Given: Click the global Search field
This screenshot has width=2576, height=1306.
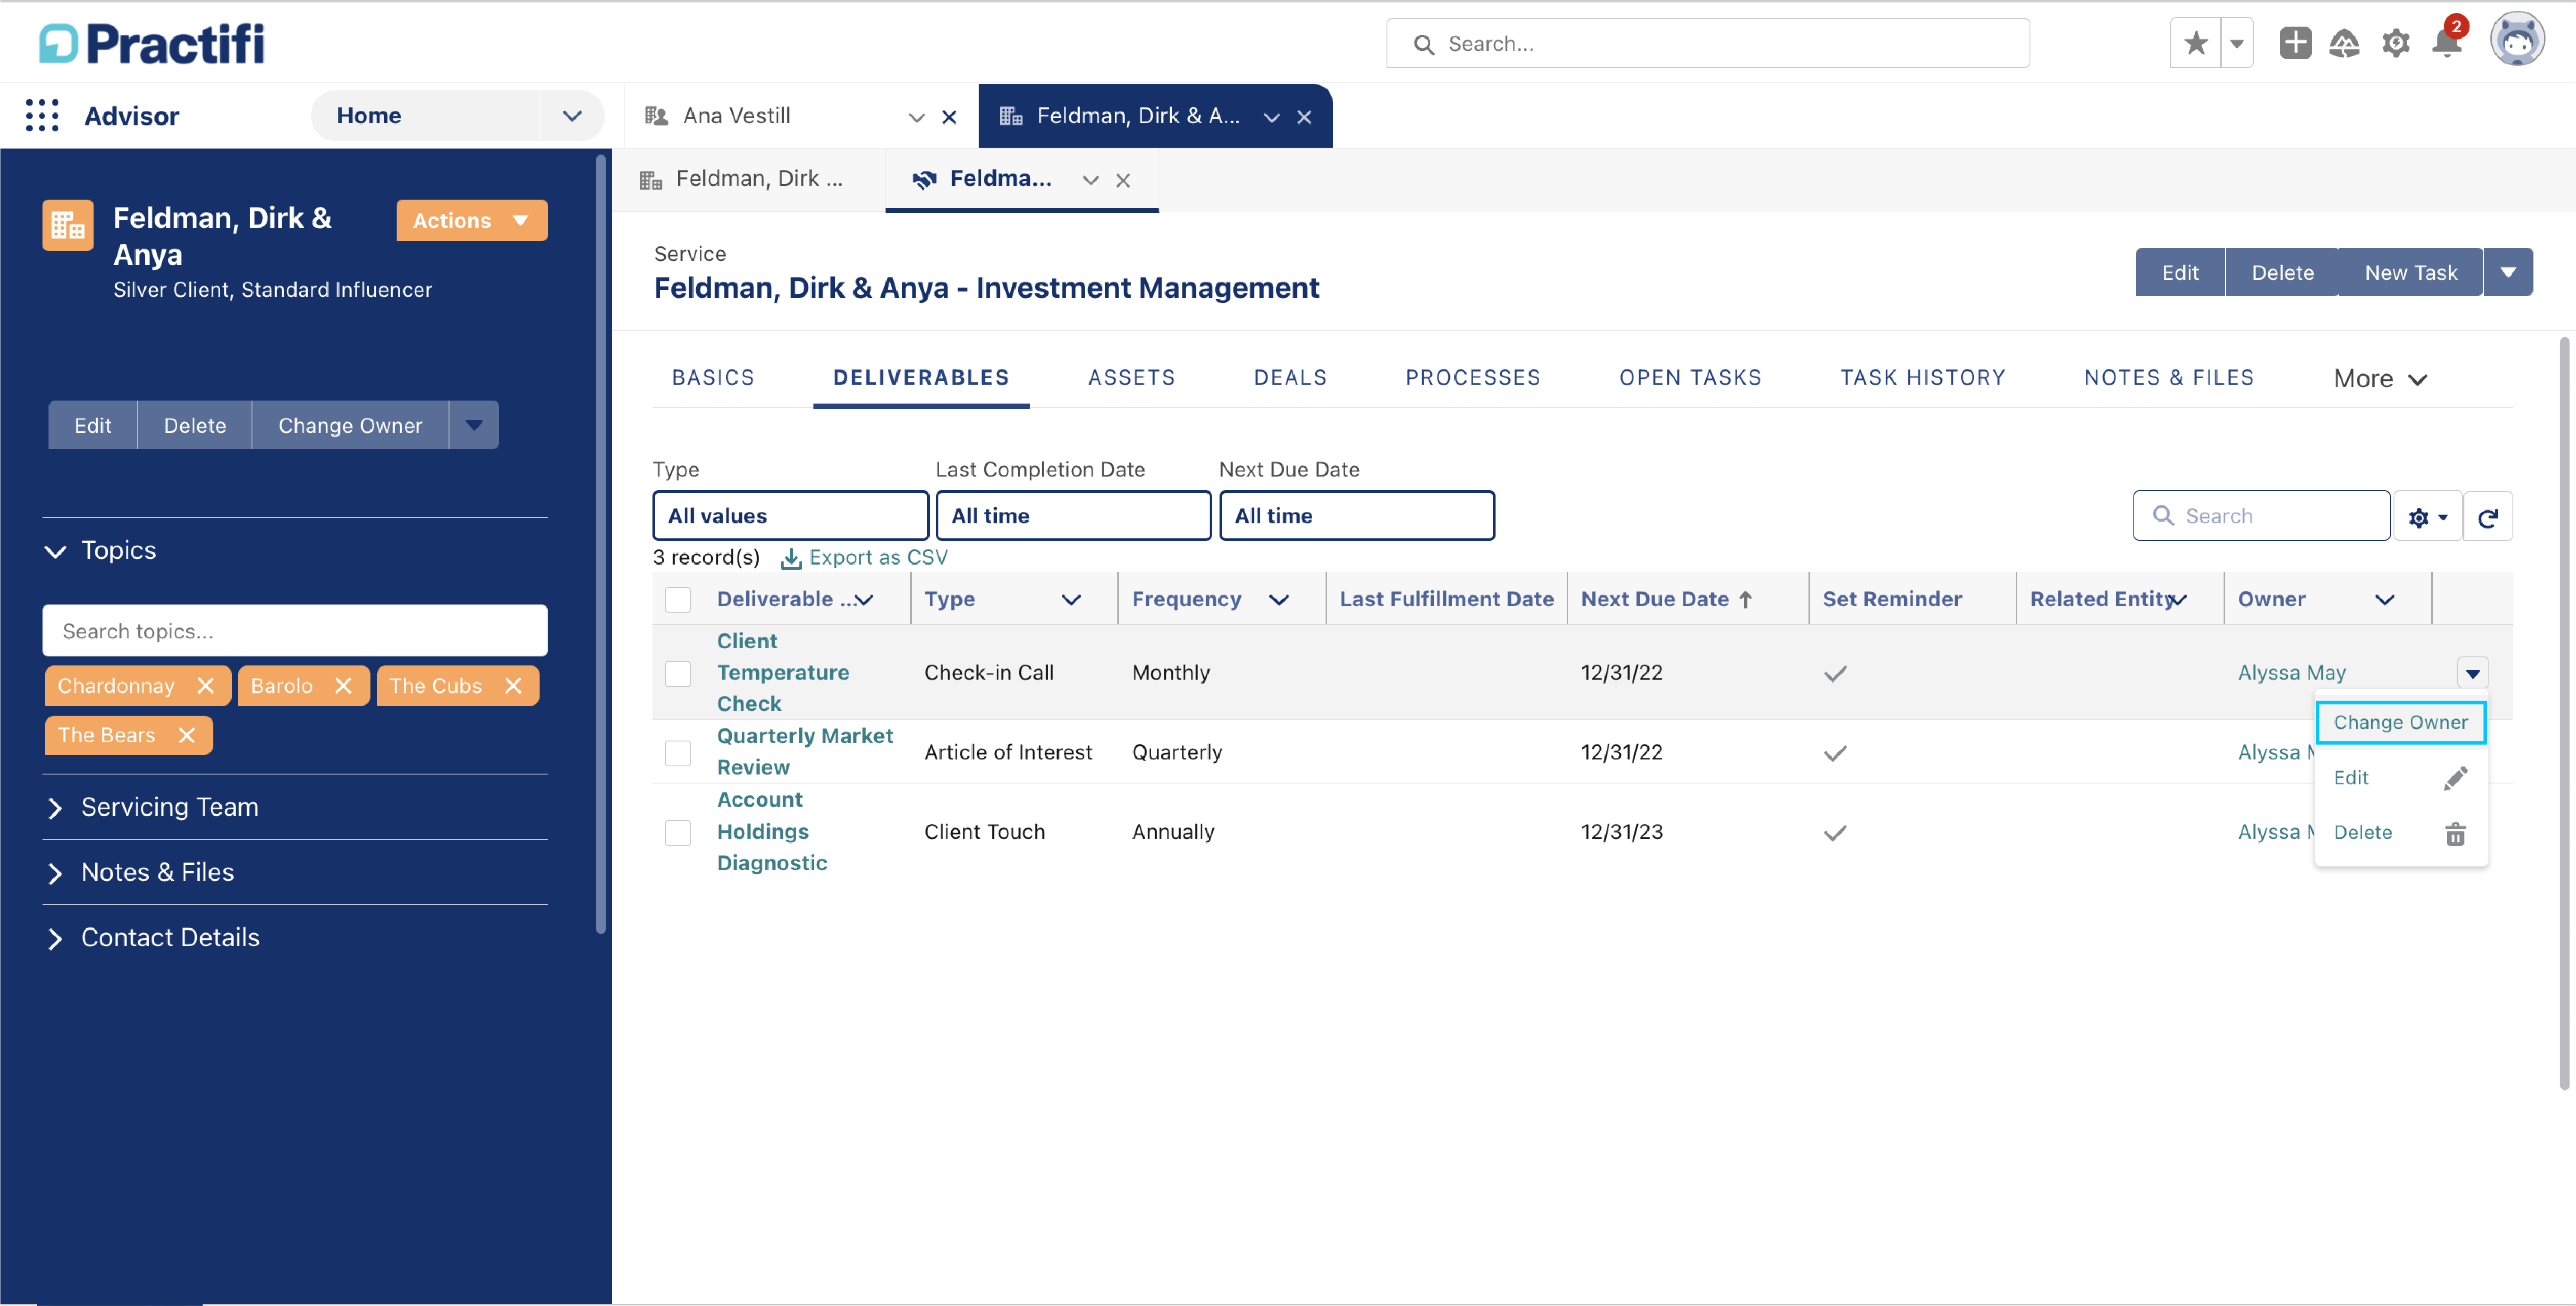Looking at the screenshot, I should [1707, 44].
